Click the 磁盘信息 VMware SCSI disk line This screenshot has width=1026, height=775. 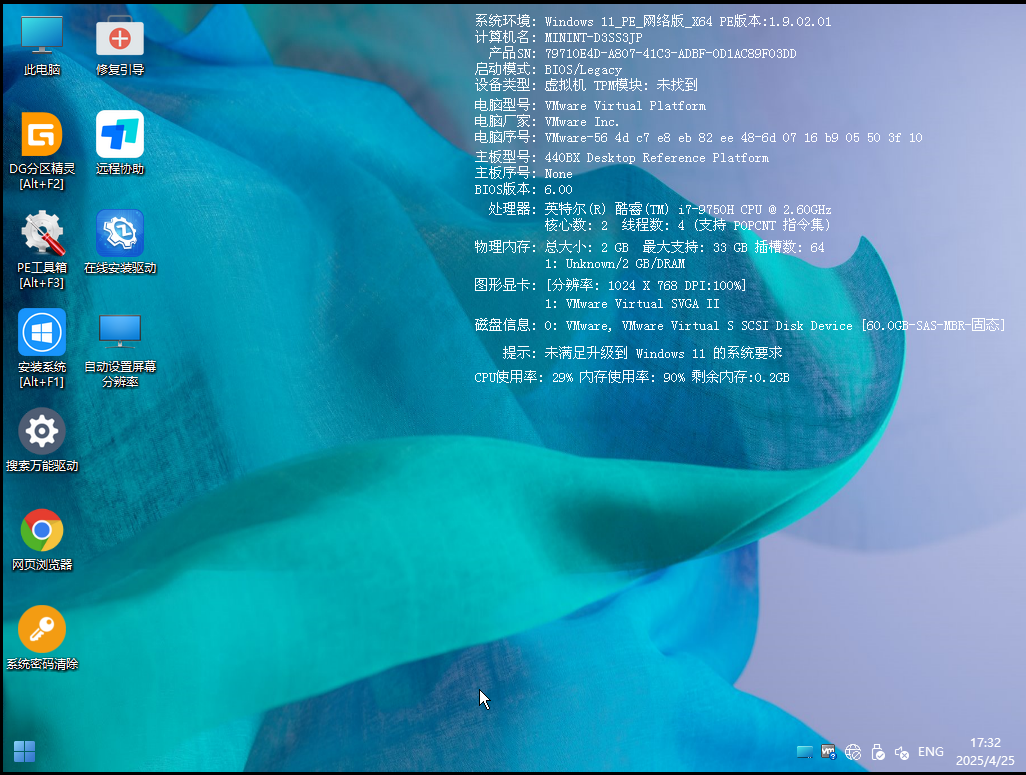739,325
